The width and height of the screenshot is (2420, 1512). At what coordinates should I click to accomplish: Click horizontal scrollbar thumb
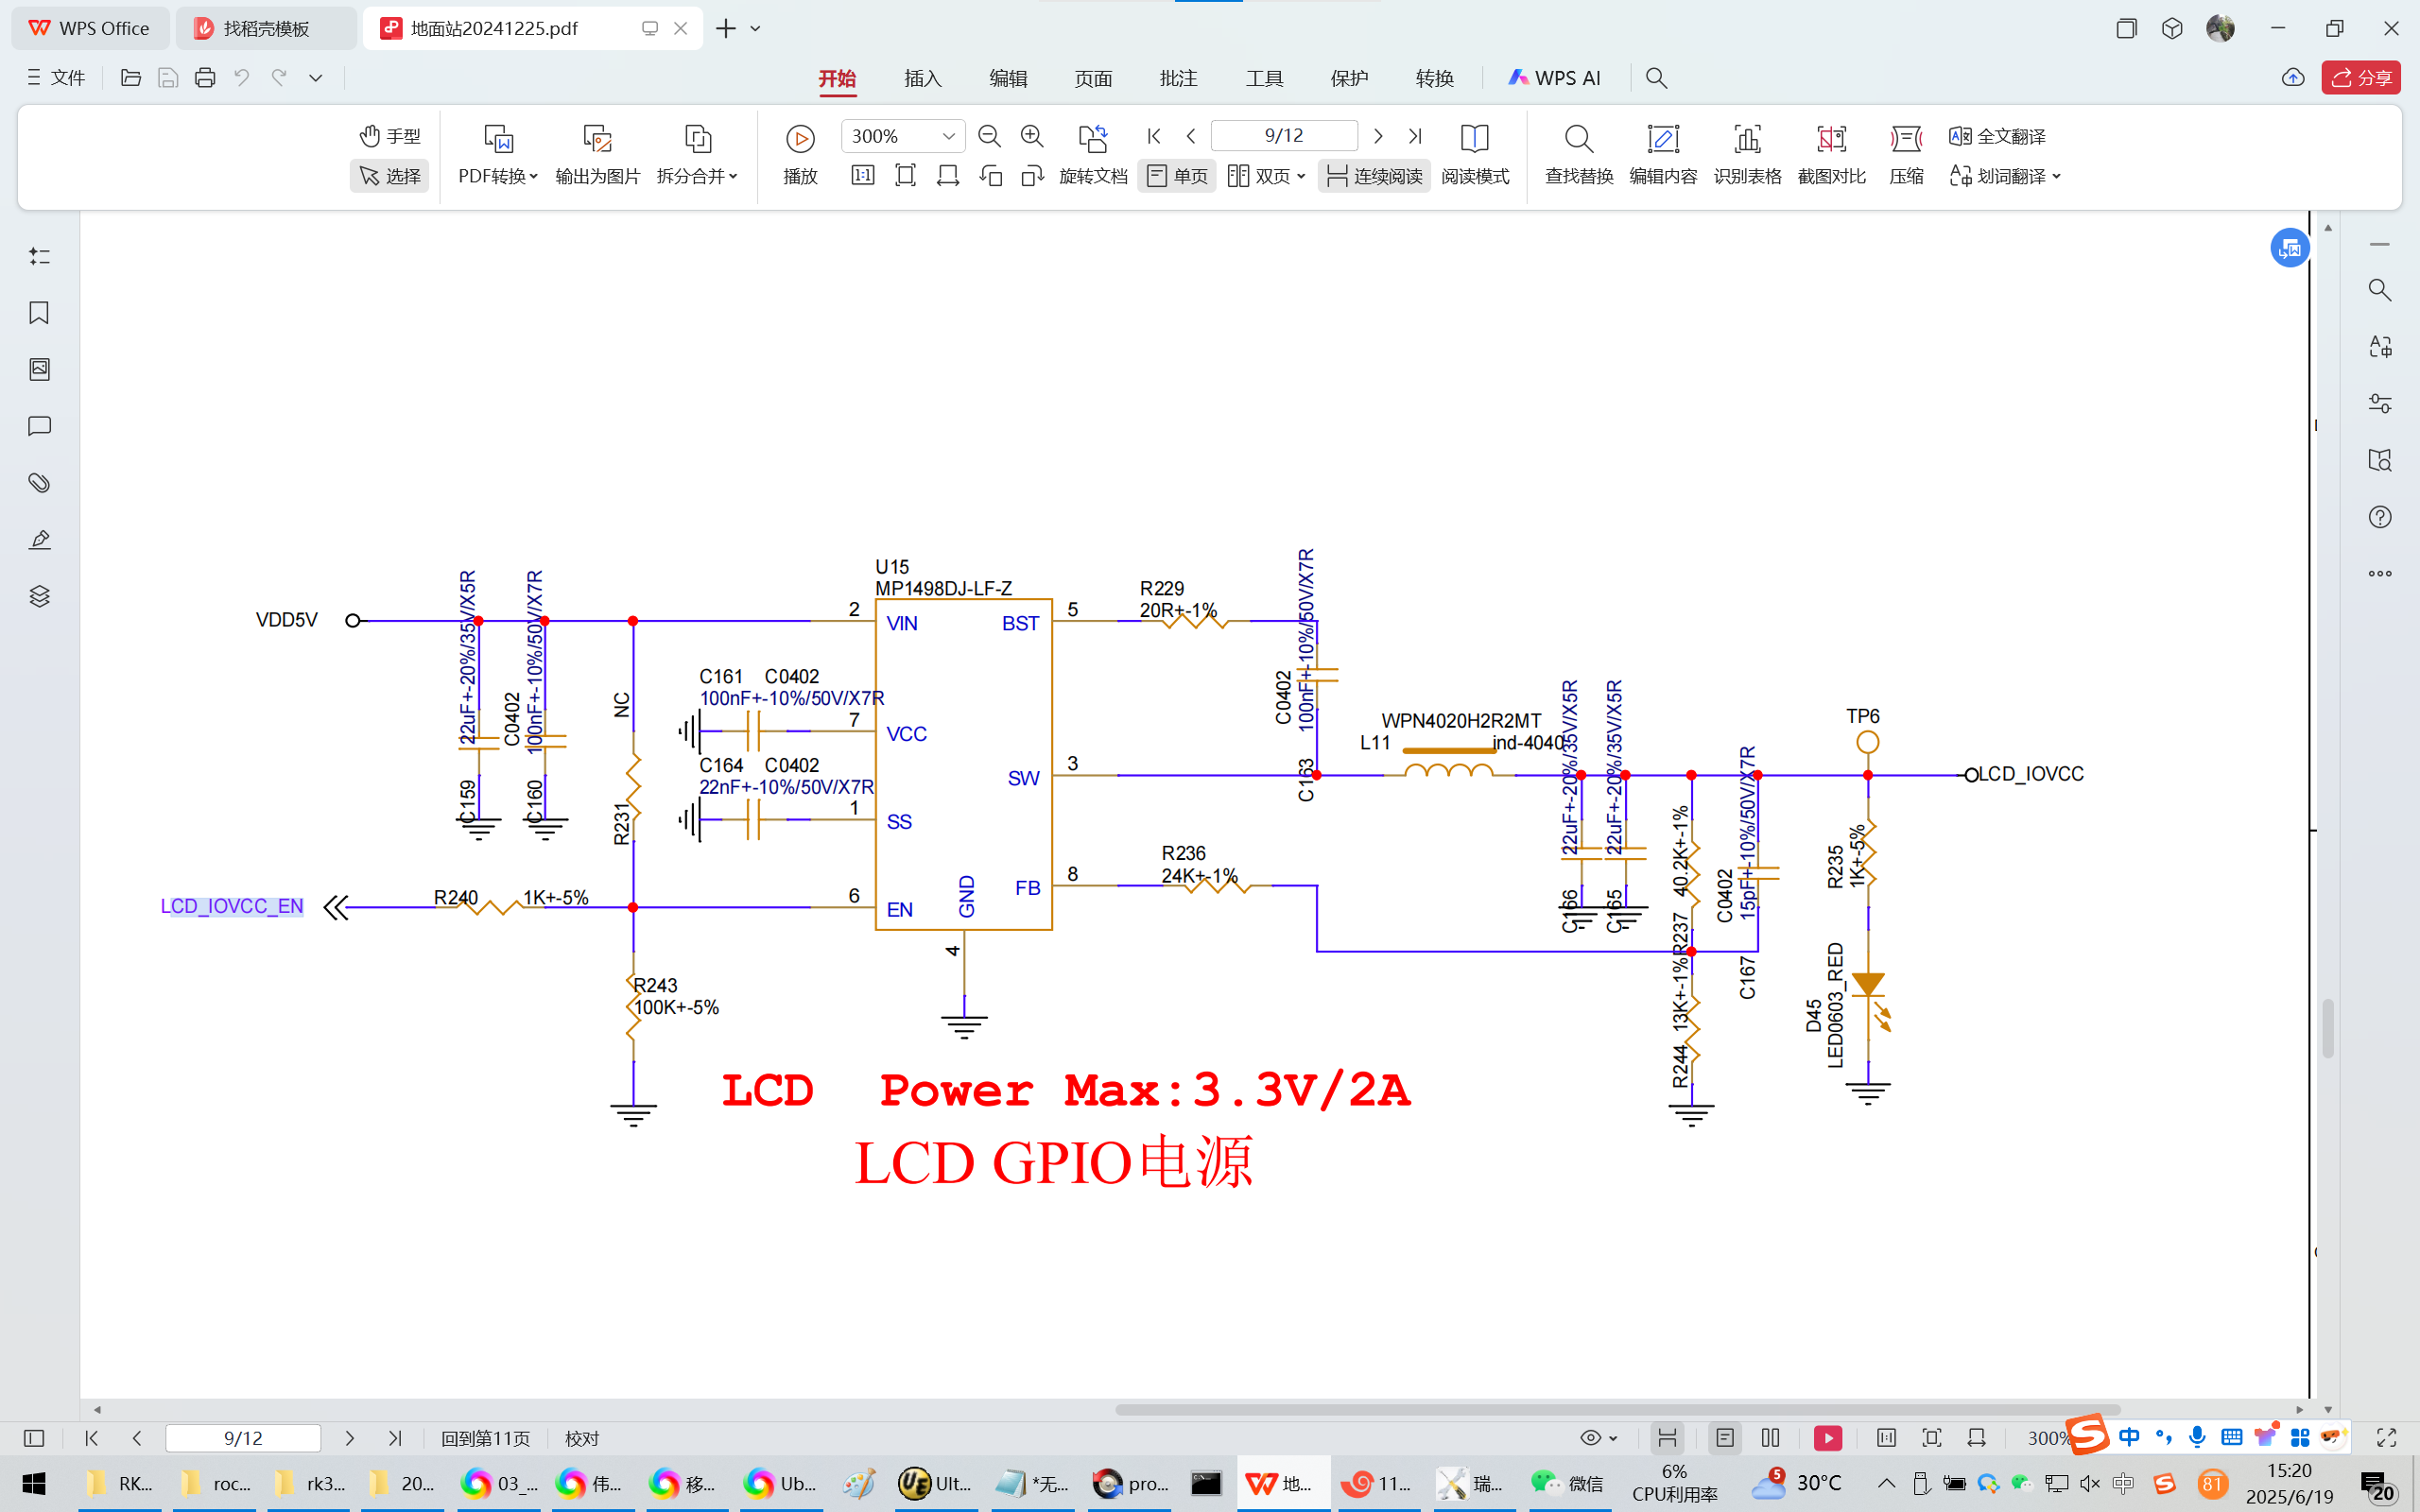[1617, 1410]
